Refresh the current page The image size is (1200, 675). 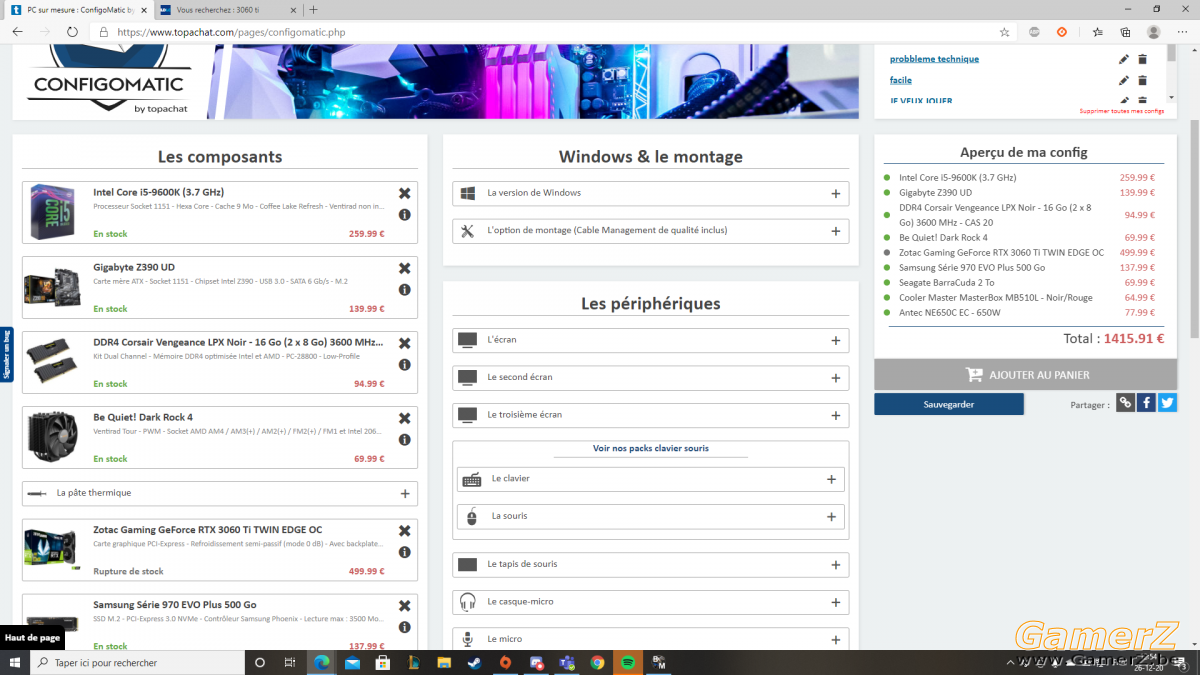72,32
